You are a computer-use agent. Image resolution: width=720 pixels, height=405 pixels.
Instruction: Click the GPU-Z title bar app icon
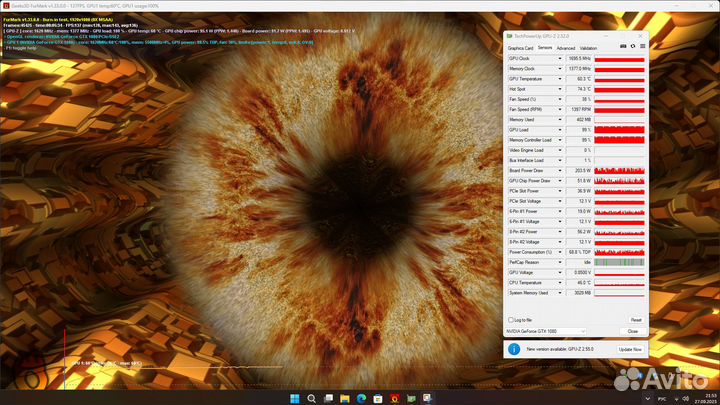click(510, 36)
